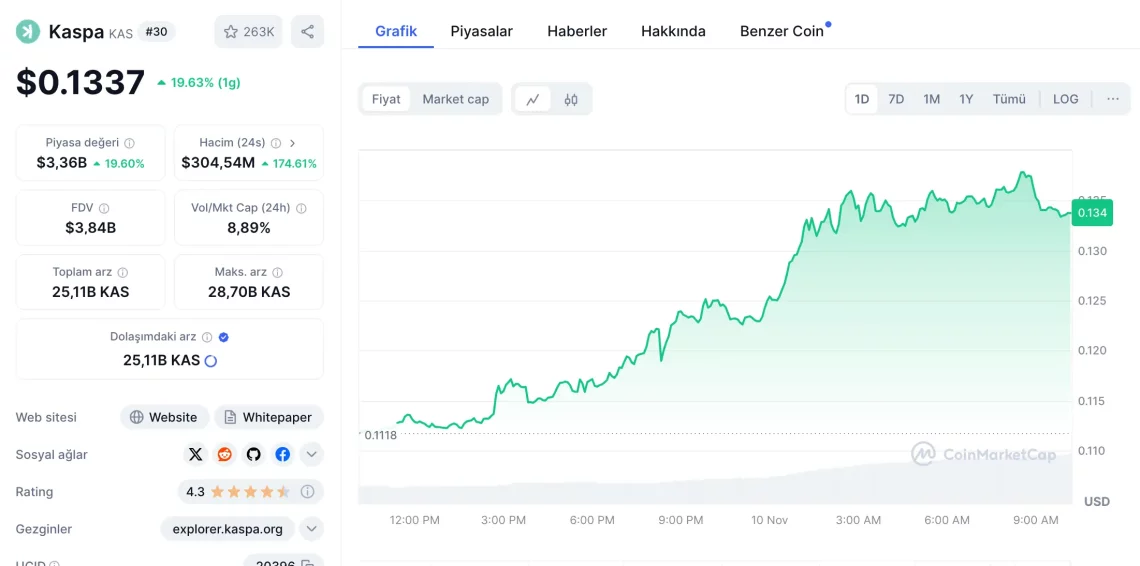Click the 28,70B KAS max supply value
The width and height of the screenshot is (1140, 566).
[x=249, y=292]
